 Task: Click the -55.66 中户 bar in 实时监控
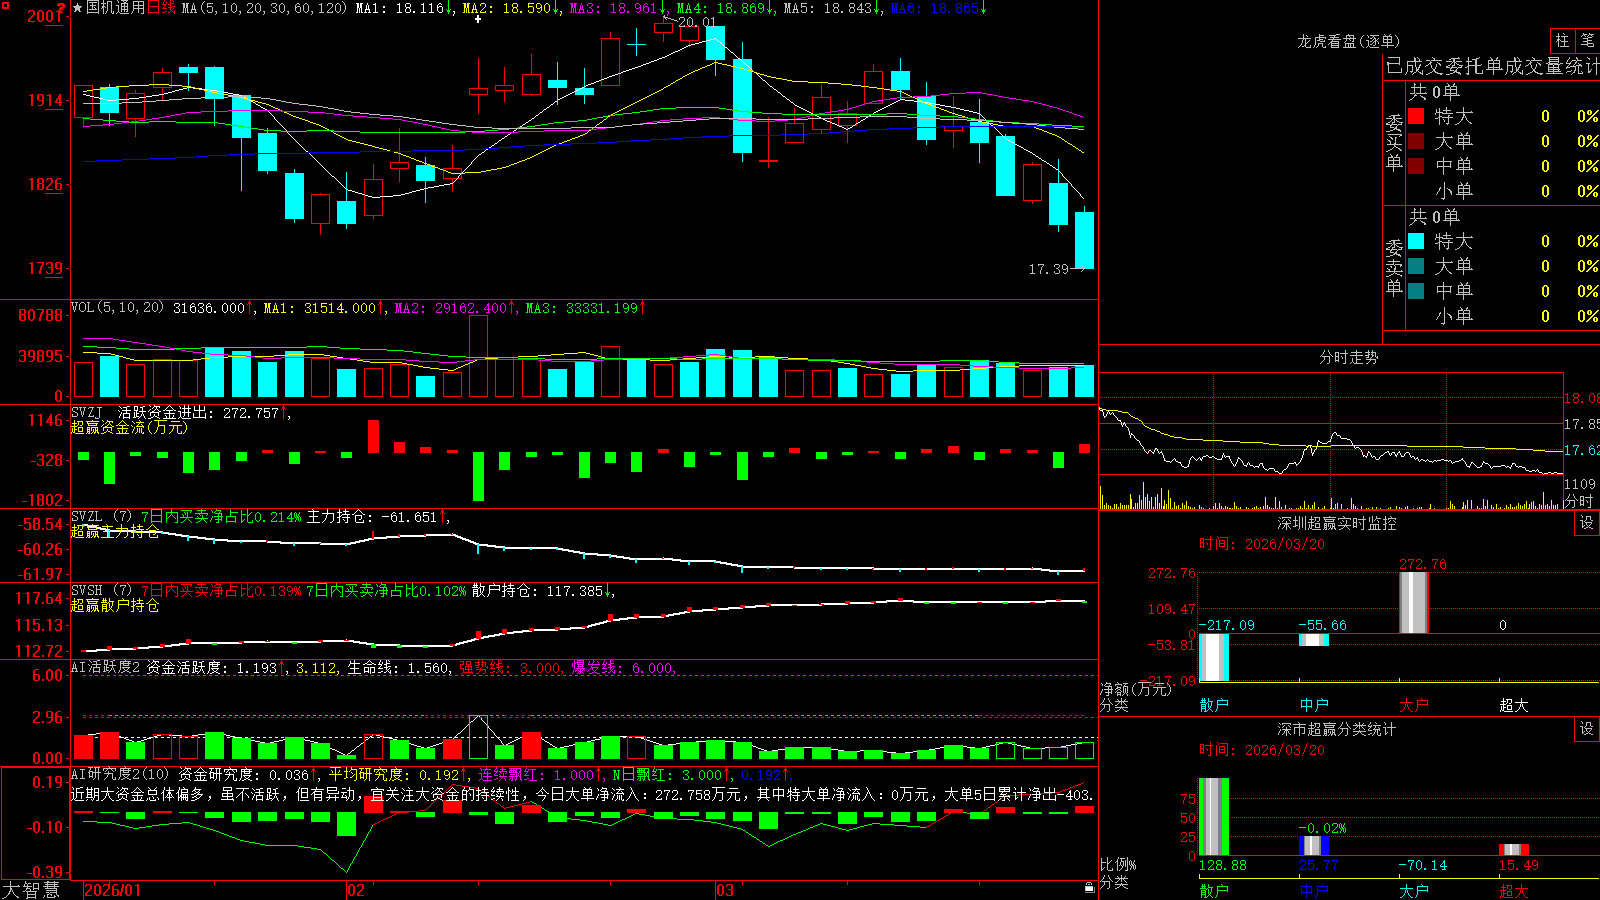pyautogui.click(x=1314, y=640)
